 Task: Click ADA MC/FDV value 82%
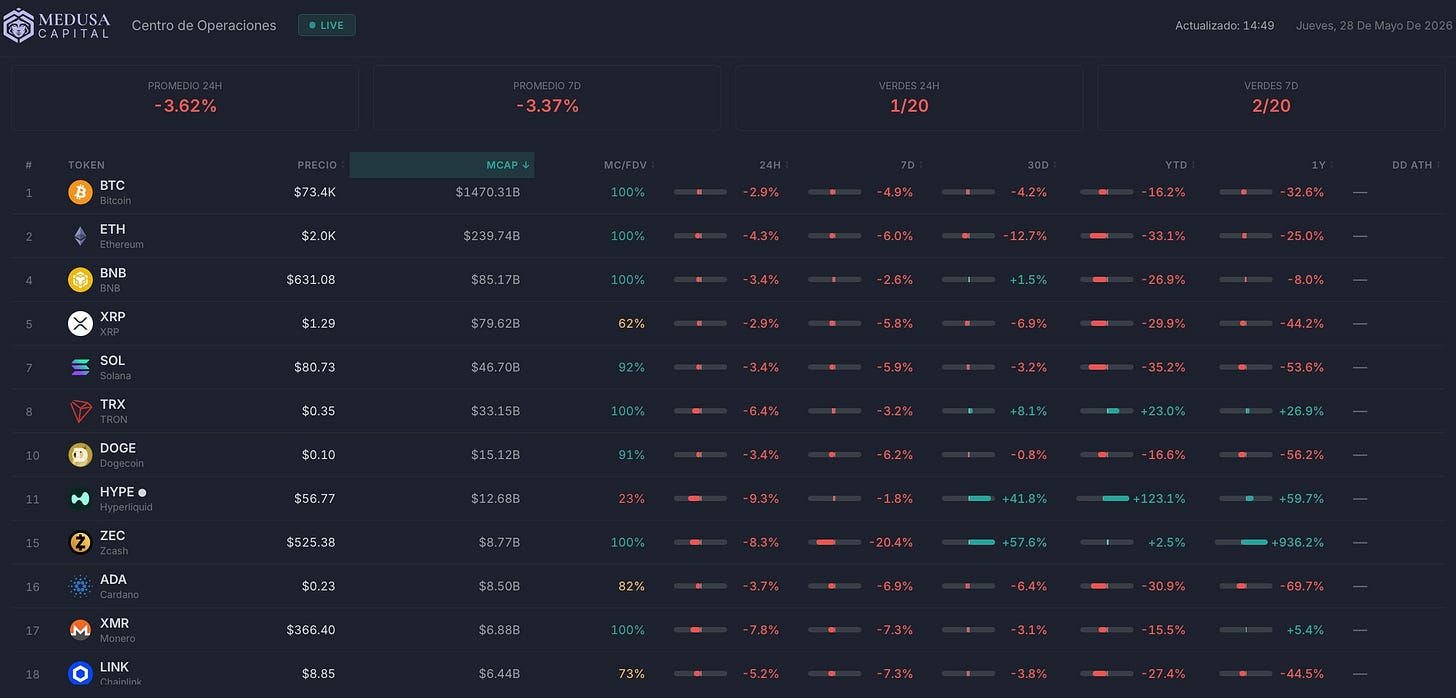click(x=632, y=586)
